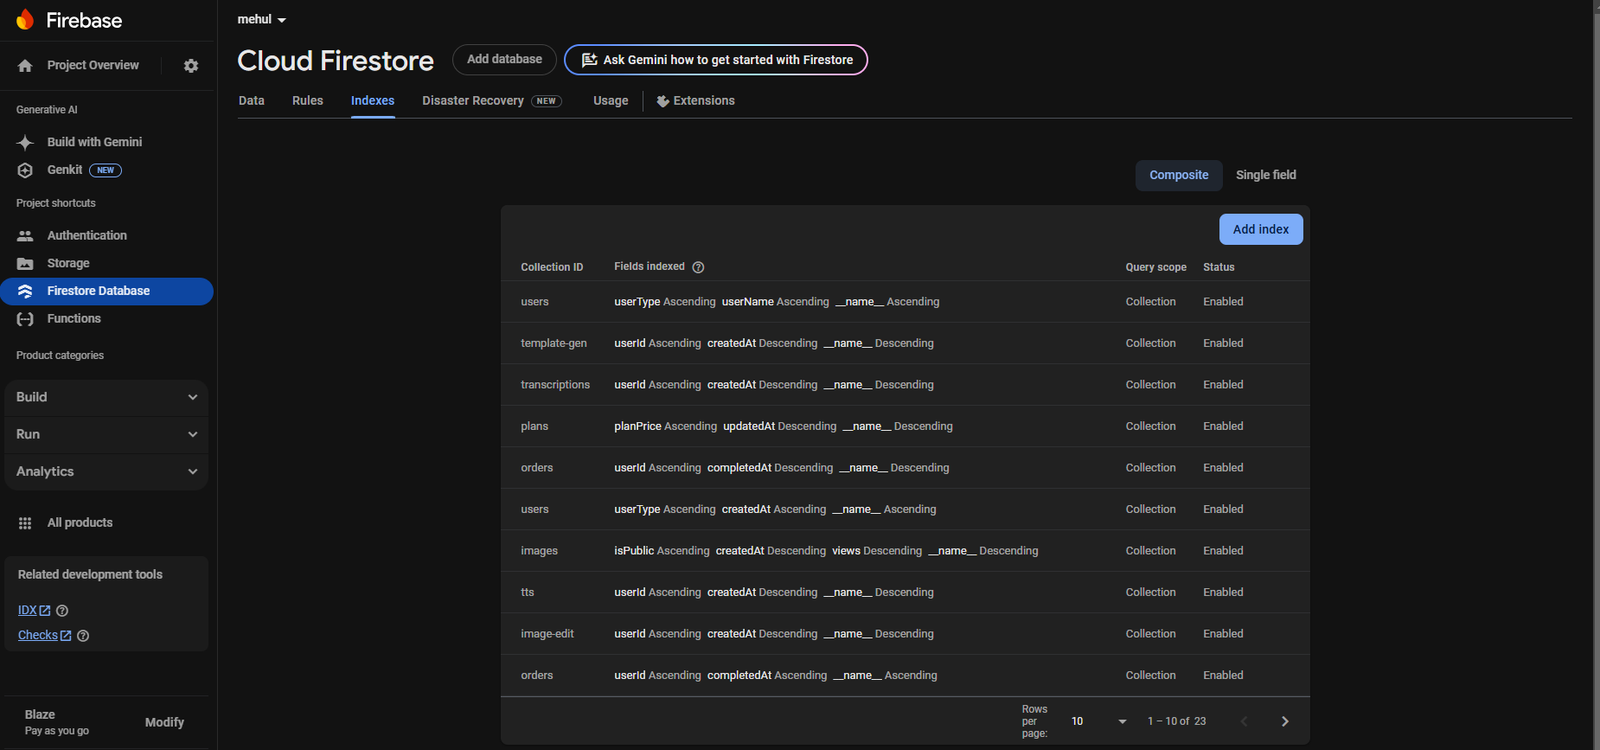
Task: Select the Composite indexes view
Action: click(1178, 175)
